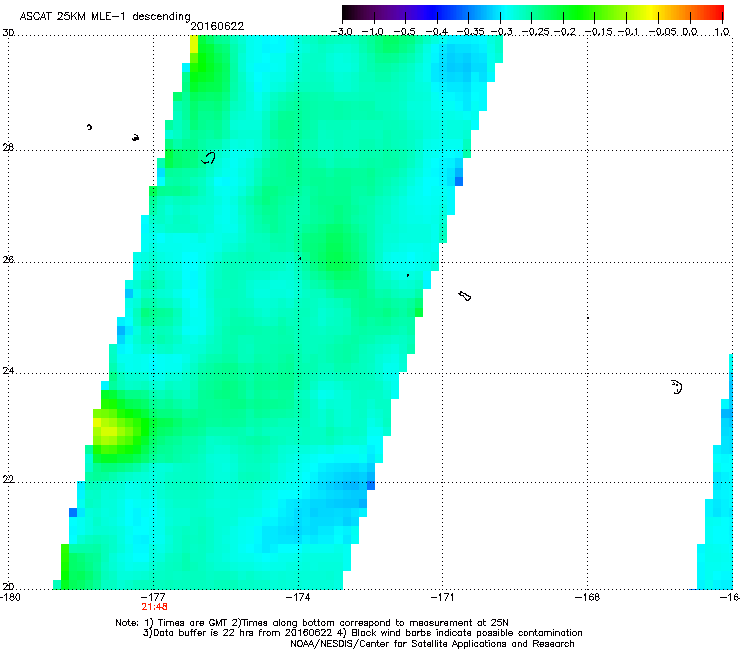
Task: Click the colorbar label -0.2
Action: point(565,32)
